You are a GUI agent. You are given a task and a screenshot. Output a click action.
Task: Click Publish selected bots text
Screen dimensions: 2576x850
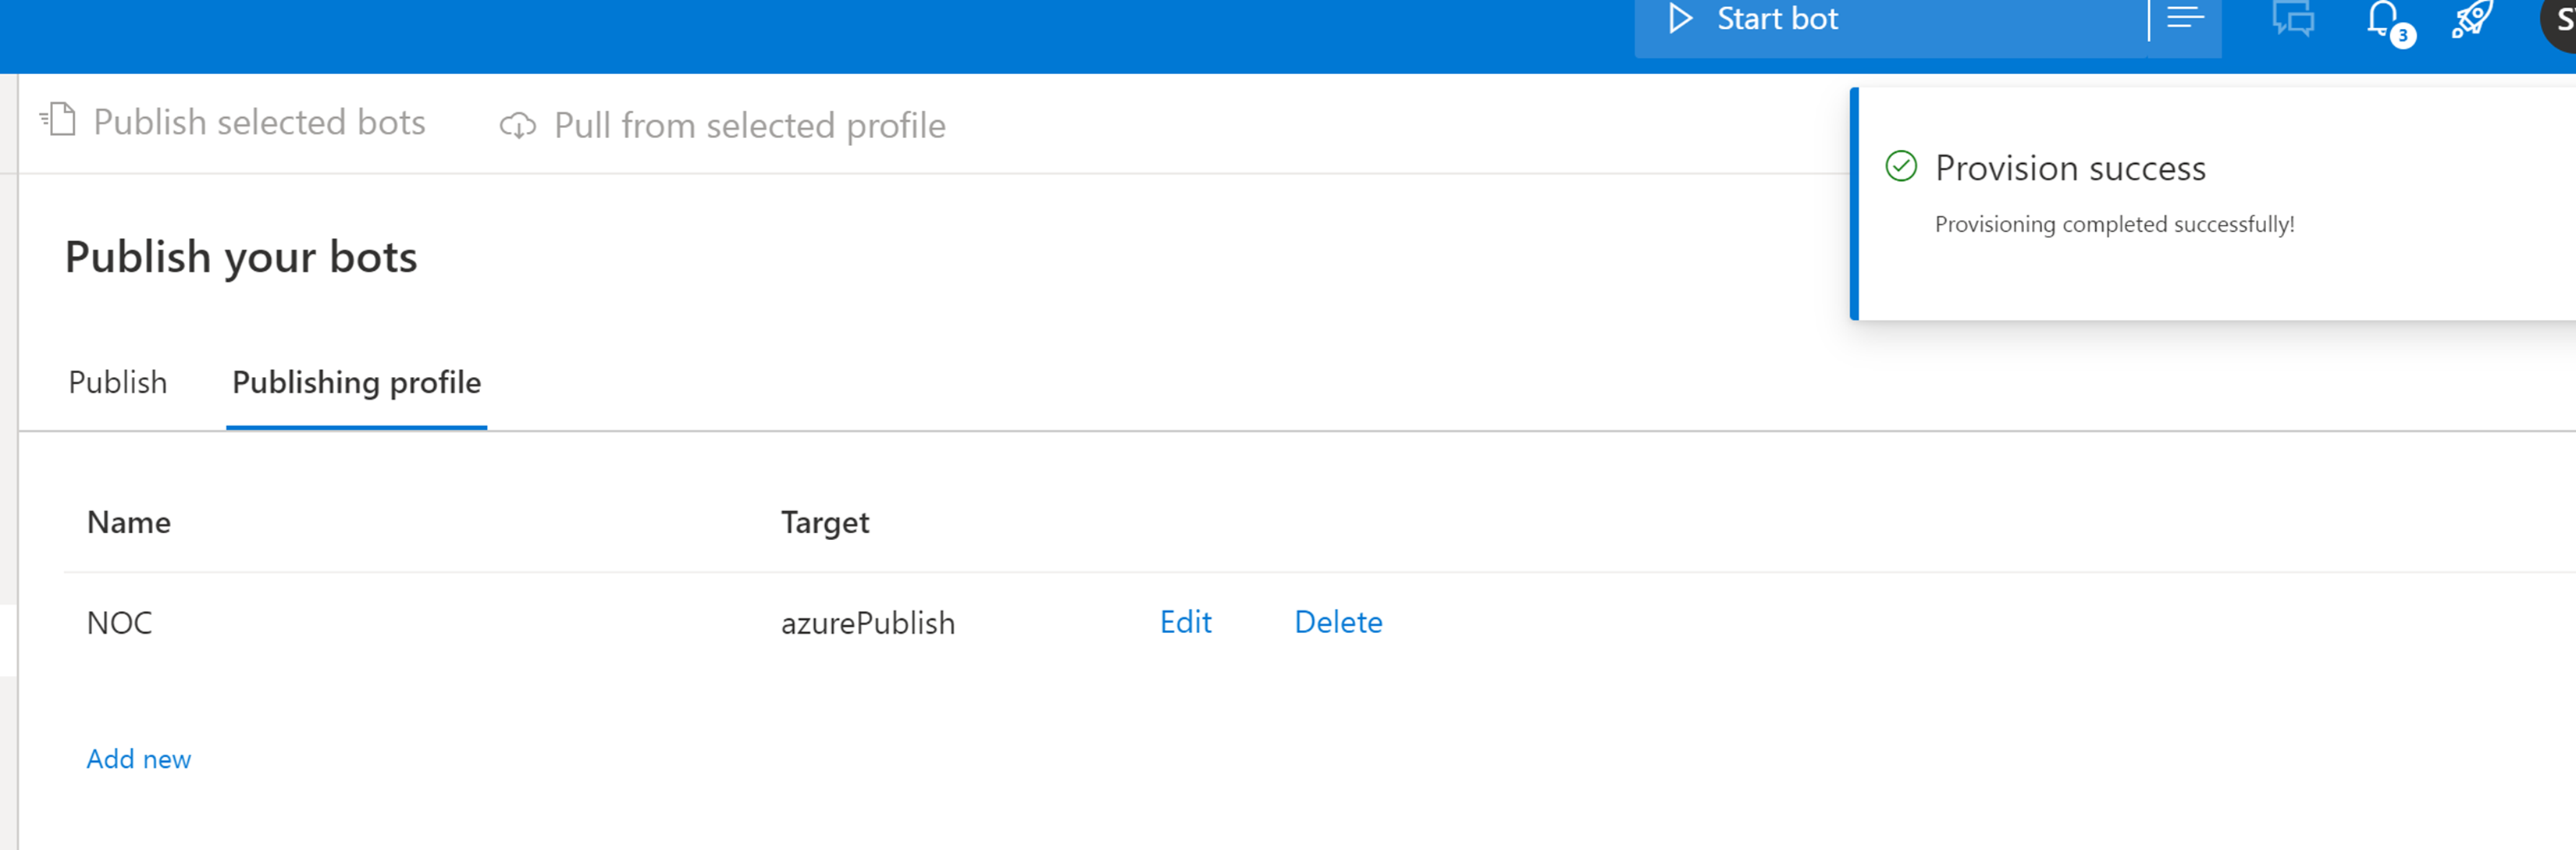pyautogui.click(x=259, y=122)
